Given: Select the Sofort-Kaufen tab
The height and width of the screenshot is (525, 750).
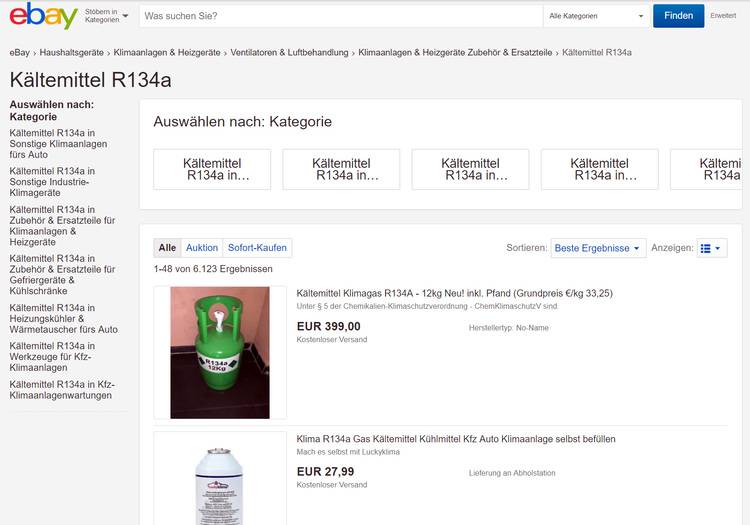Looking at the screenshot, I should 257,248.
